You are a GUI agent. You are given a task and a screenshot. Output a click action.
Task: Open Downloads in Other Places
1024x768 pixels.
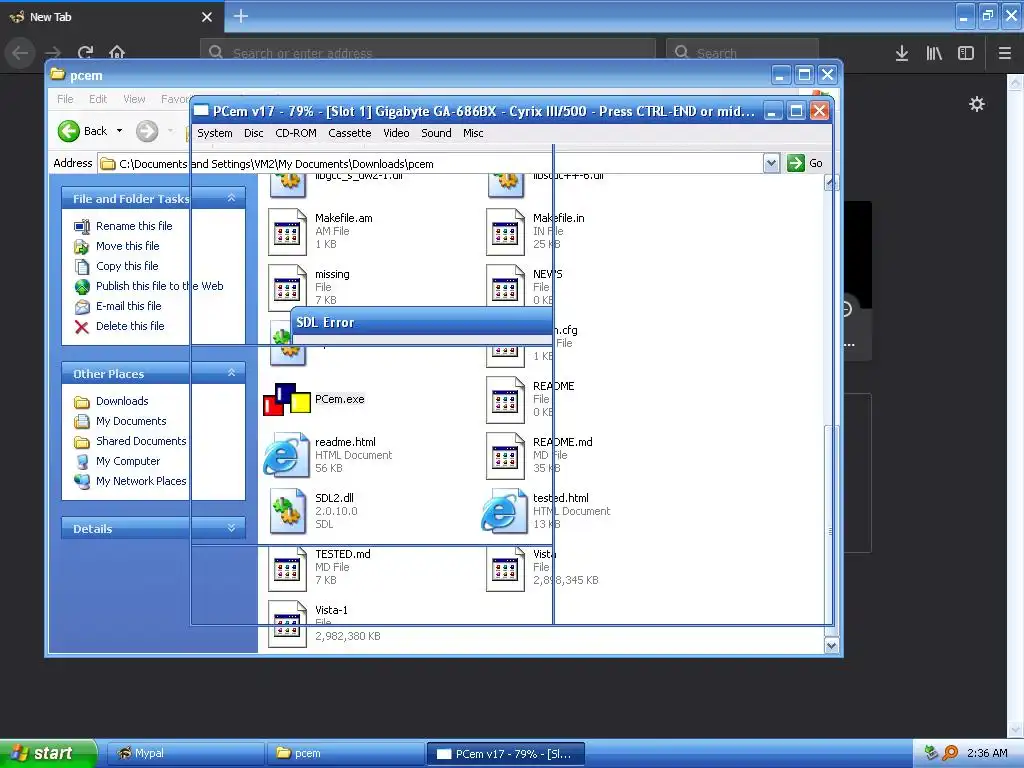(x=122, y=401)
